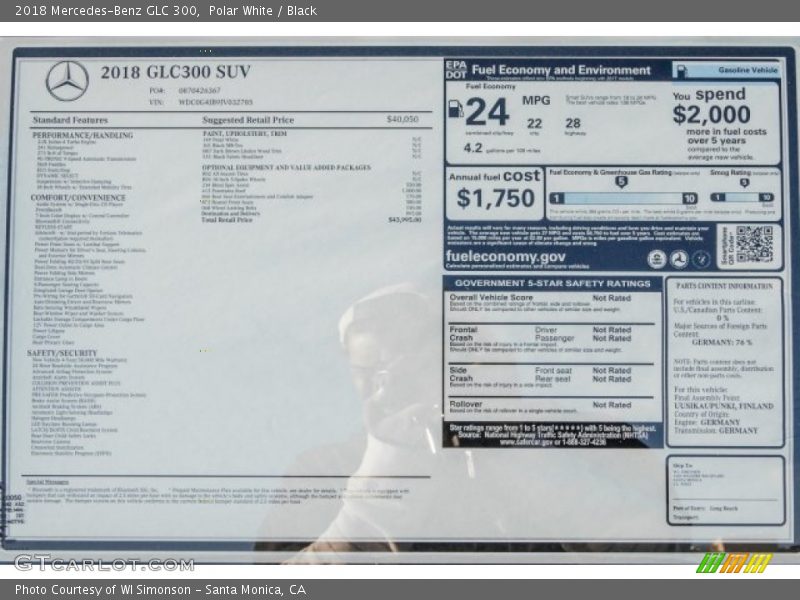This screenshot has height=600, width=800.
Task: Click 'Not Rated' in the Rollover row
Action: point(612,405)
